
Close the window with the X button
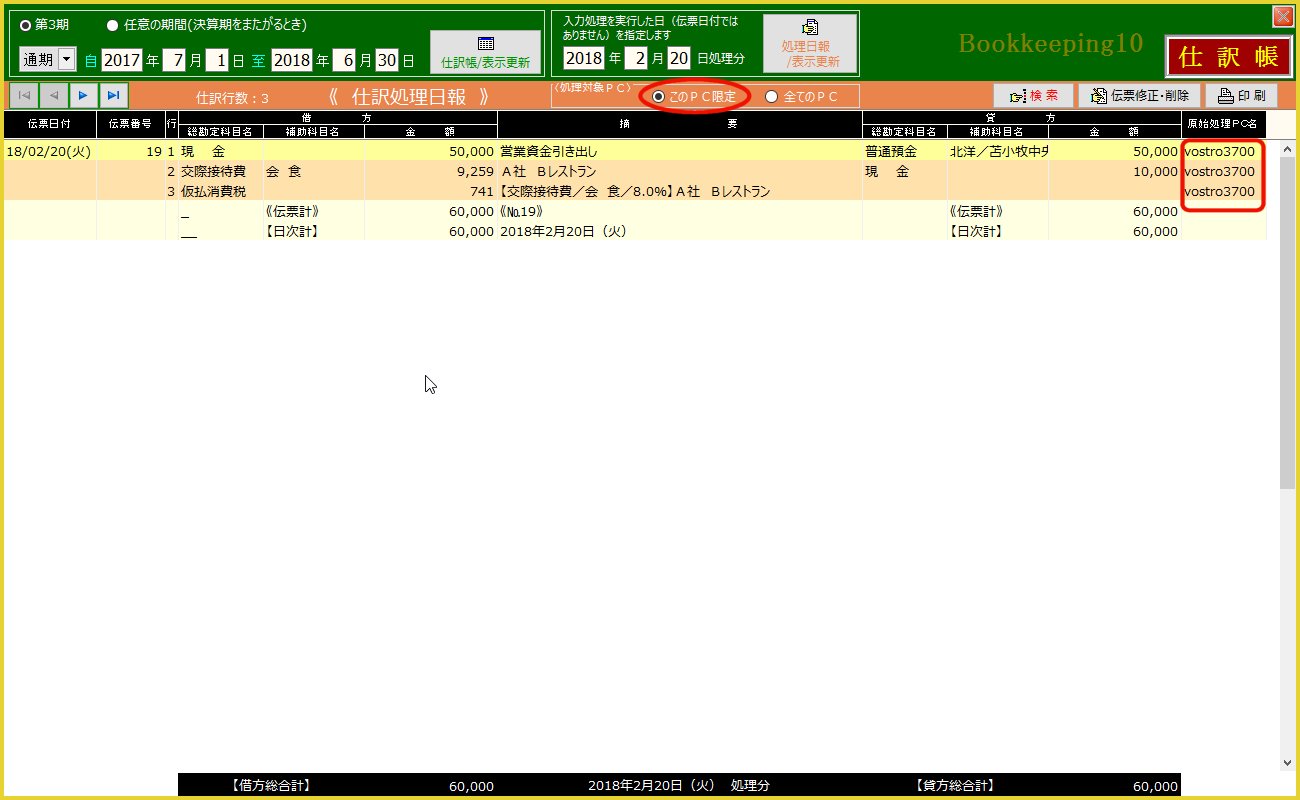pyautogui.click(x=1281, y=16)
